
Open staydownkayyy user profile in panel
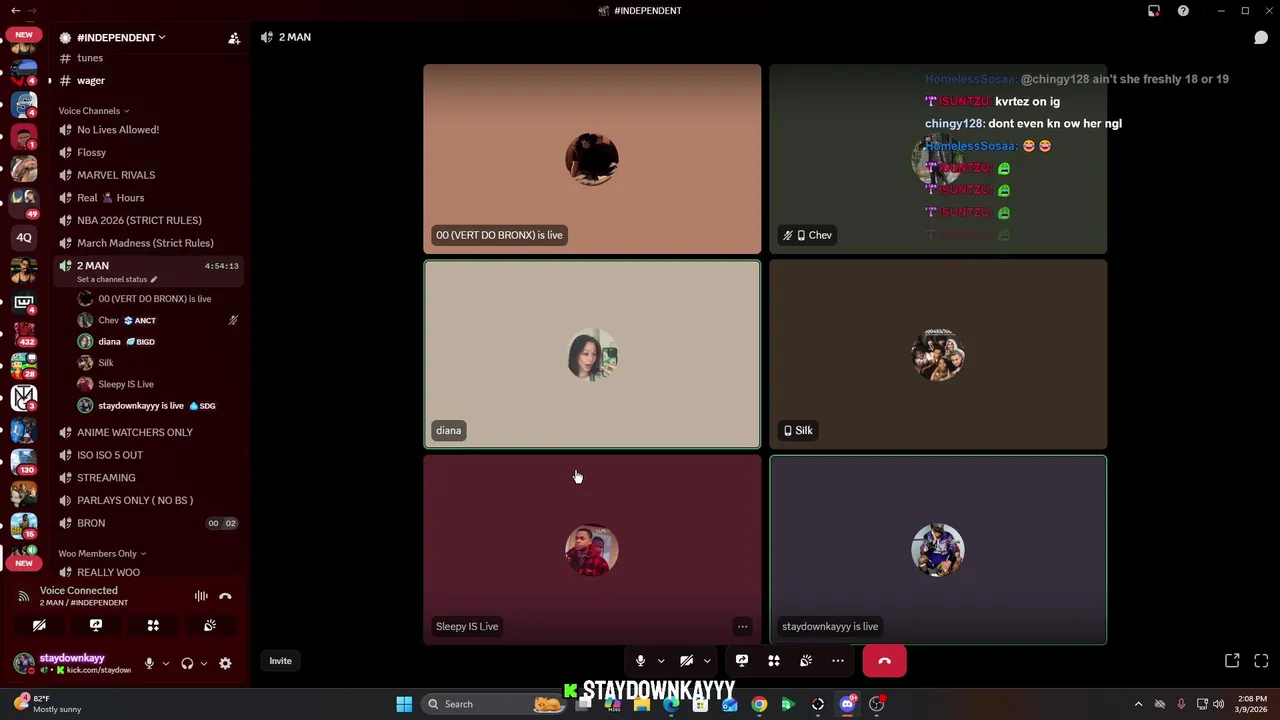(73, 663)
